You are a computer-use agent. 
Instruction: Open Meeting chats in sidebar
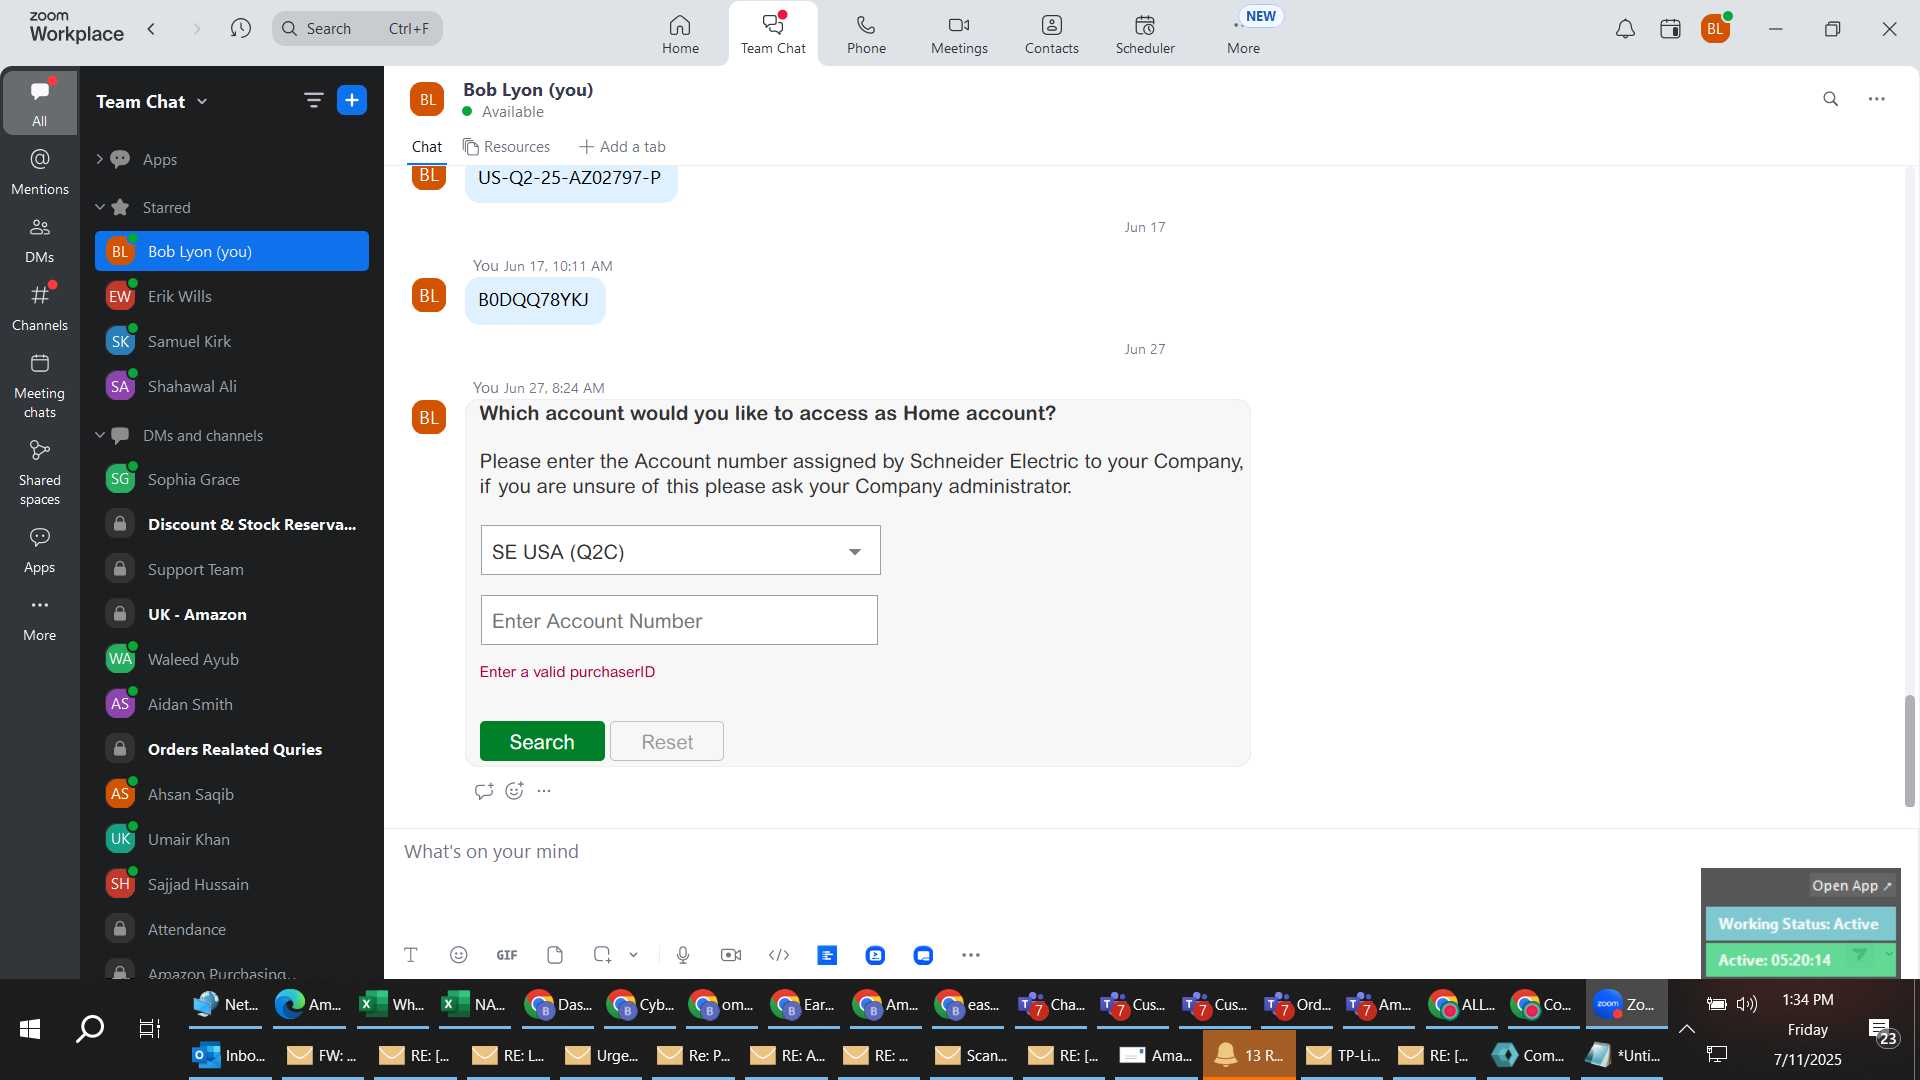coord(40,386)
